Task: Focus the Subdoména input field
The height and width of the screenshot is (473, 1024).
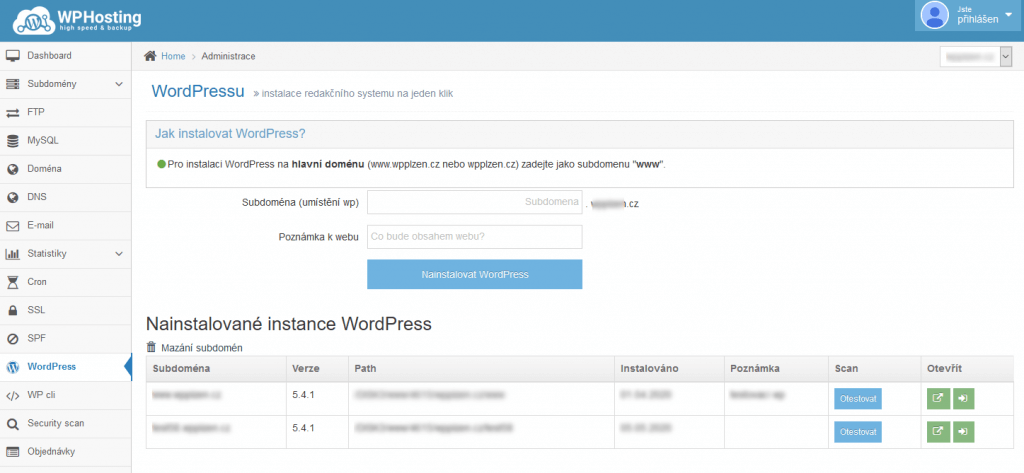Action: point(475,203)
